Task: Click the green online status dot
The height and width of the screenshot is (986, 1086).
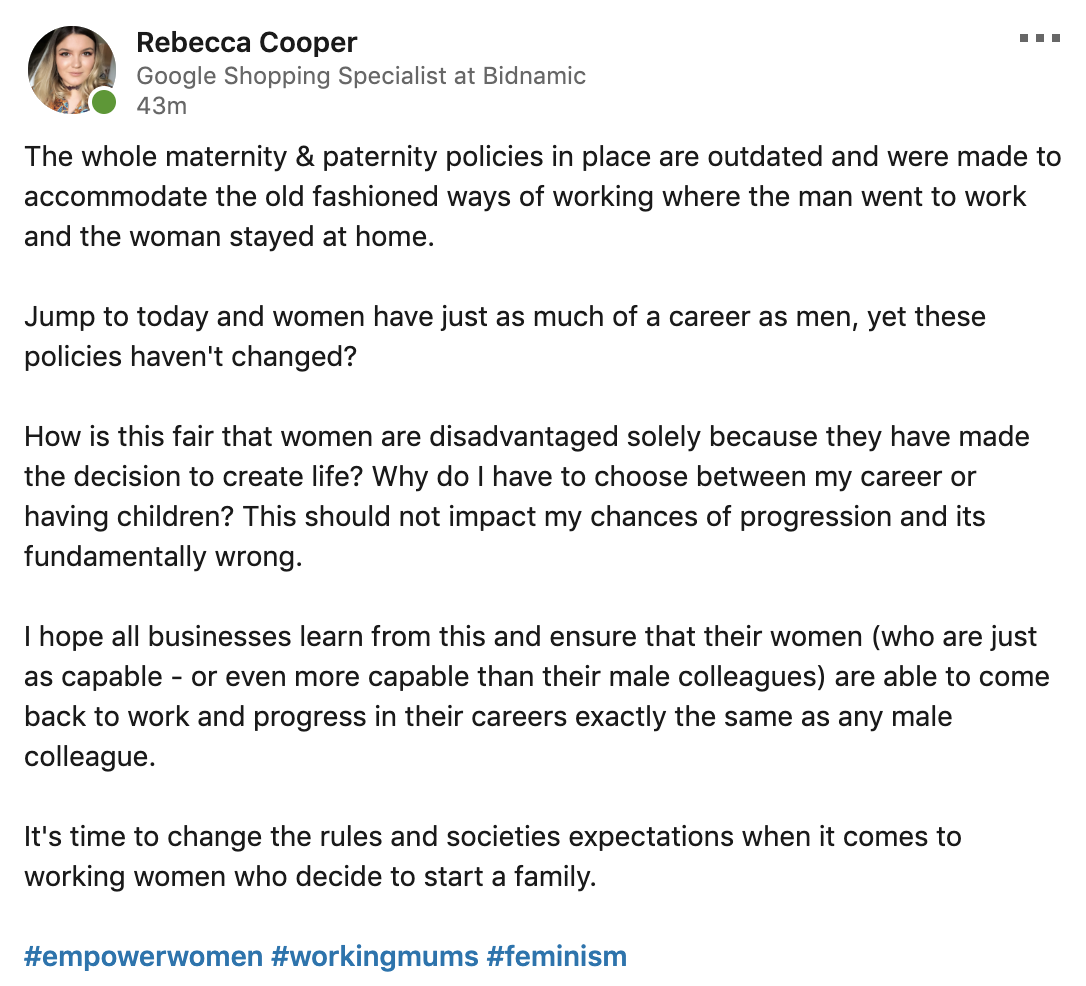Action: 103,102
